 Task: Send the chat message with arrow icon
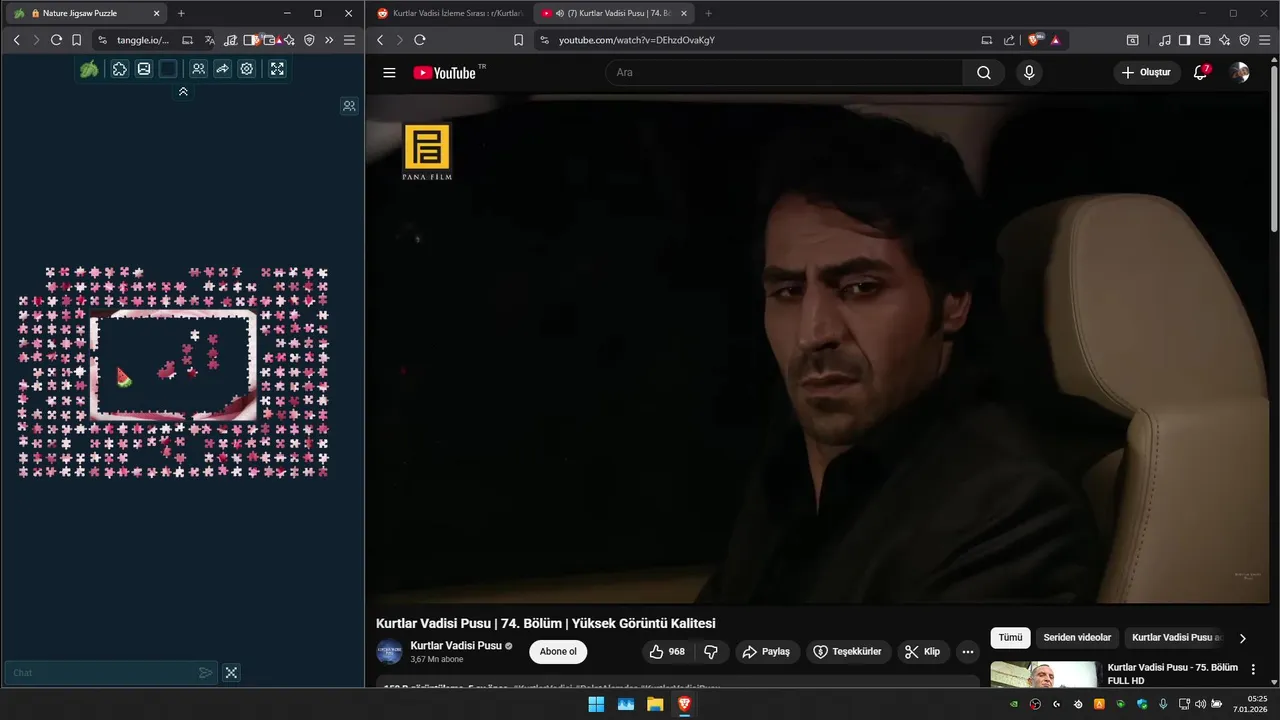(205, 673)
